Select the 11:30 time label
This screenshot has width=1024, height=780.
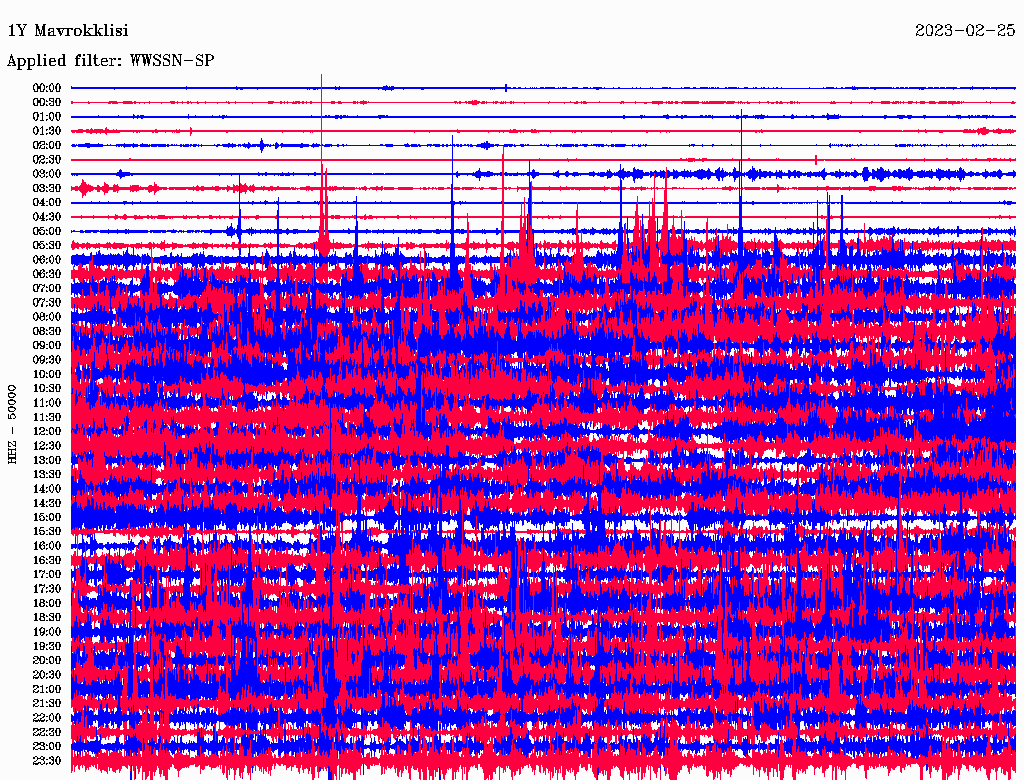(47, 417)
